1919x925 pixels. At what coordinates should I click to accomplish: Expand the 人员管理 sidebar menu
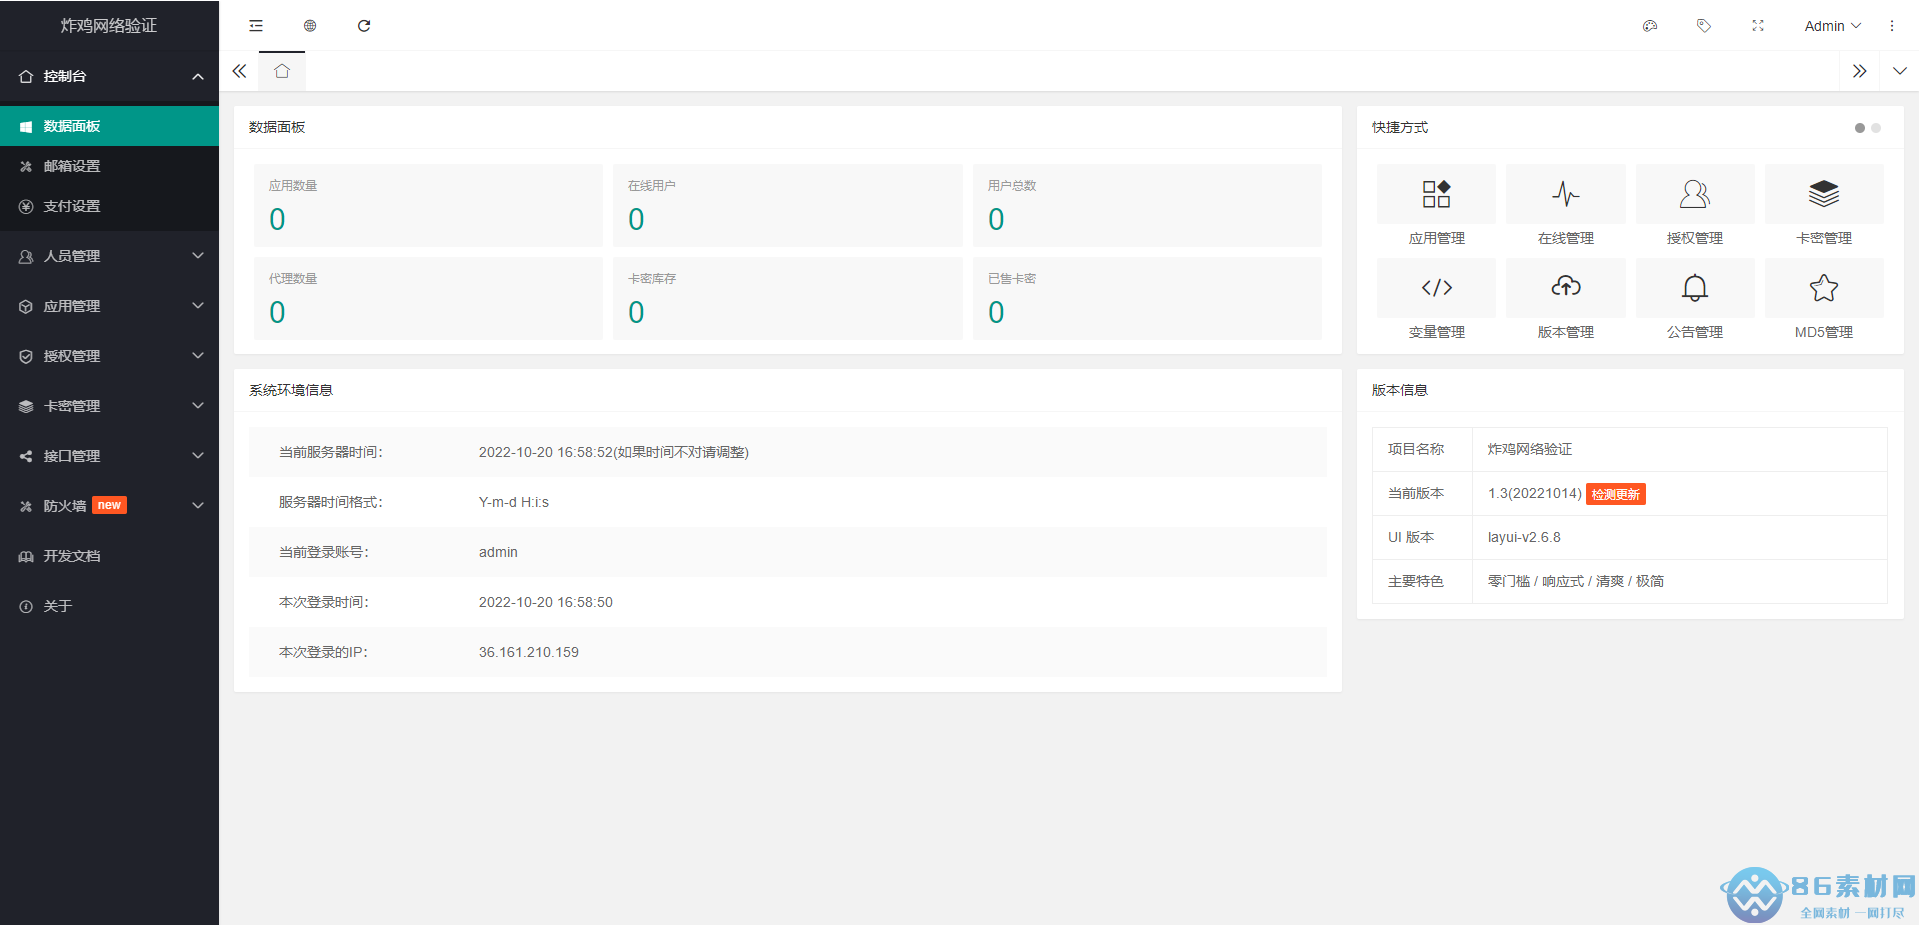(x=109, y=256)
